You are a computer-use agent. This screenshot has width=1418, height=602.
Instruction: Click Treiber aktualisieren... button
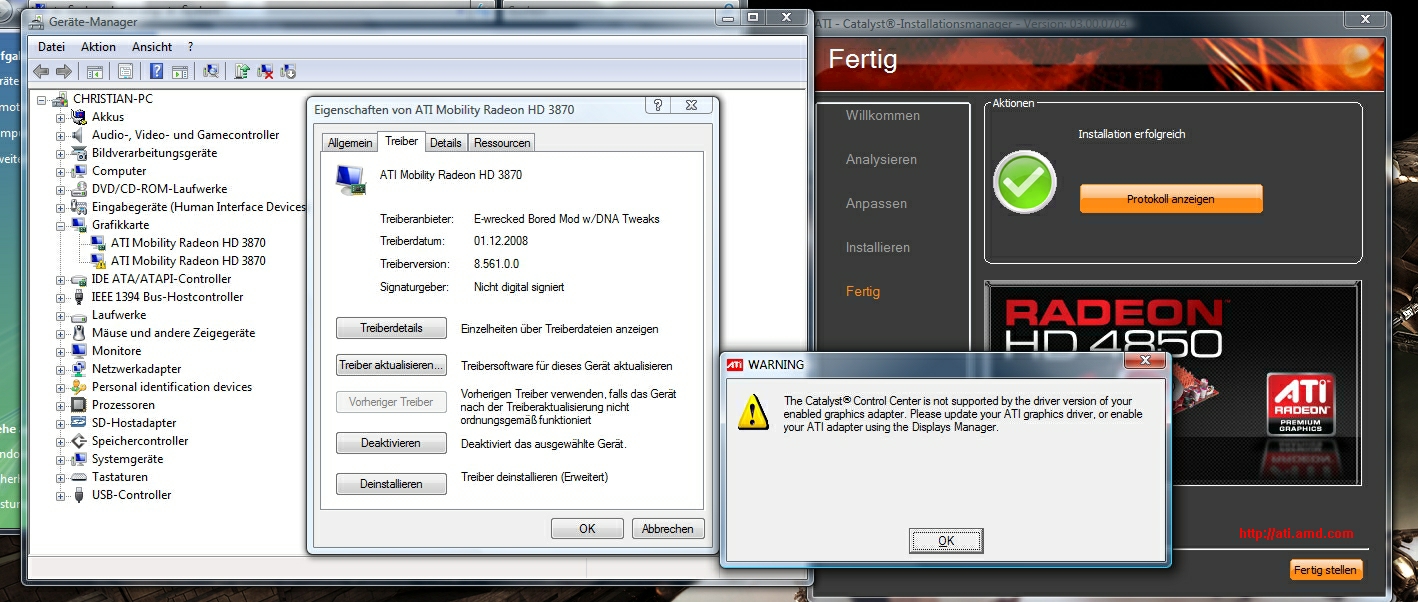pyautogui.click(x=390, y=366)
